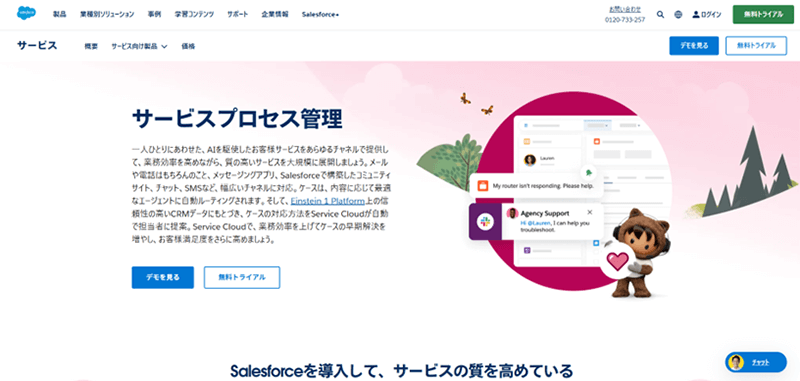Click the サブnav デモを見る button
The width and height of the screenshot is (800, 381).
(x=694, y=45)
